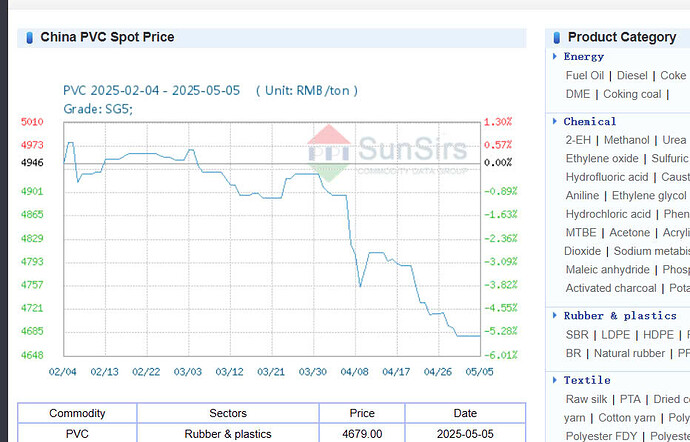Open the Ethylene oxide link
This screenshot has height=442, width=690.
[x=602, y=158]
